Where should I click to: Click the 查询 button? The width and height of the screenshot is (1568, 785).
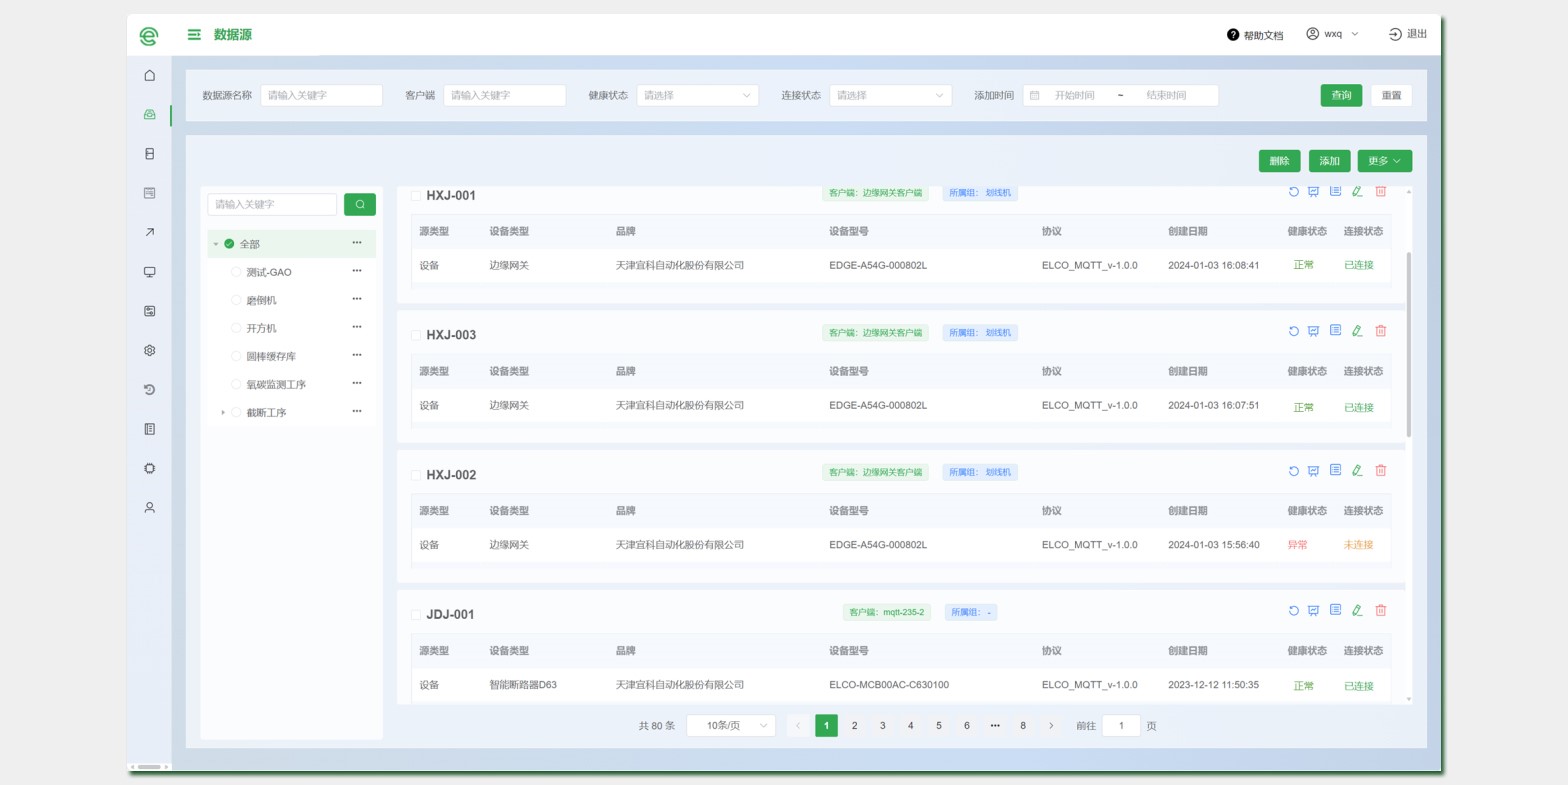1341,95
